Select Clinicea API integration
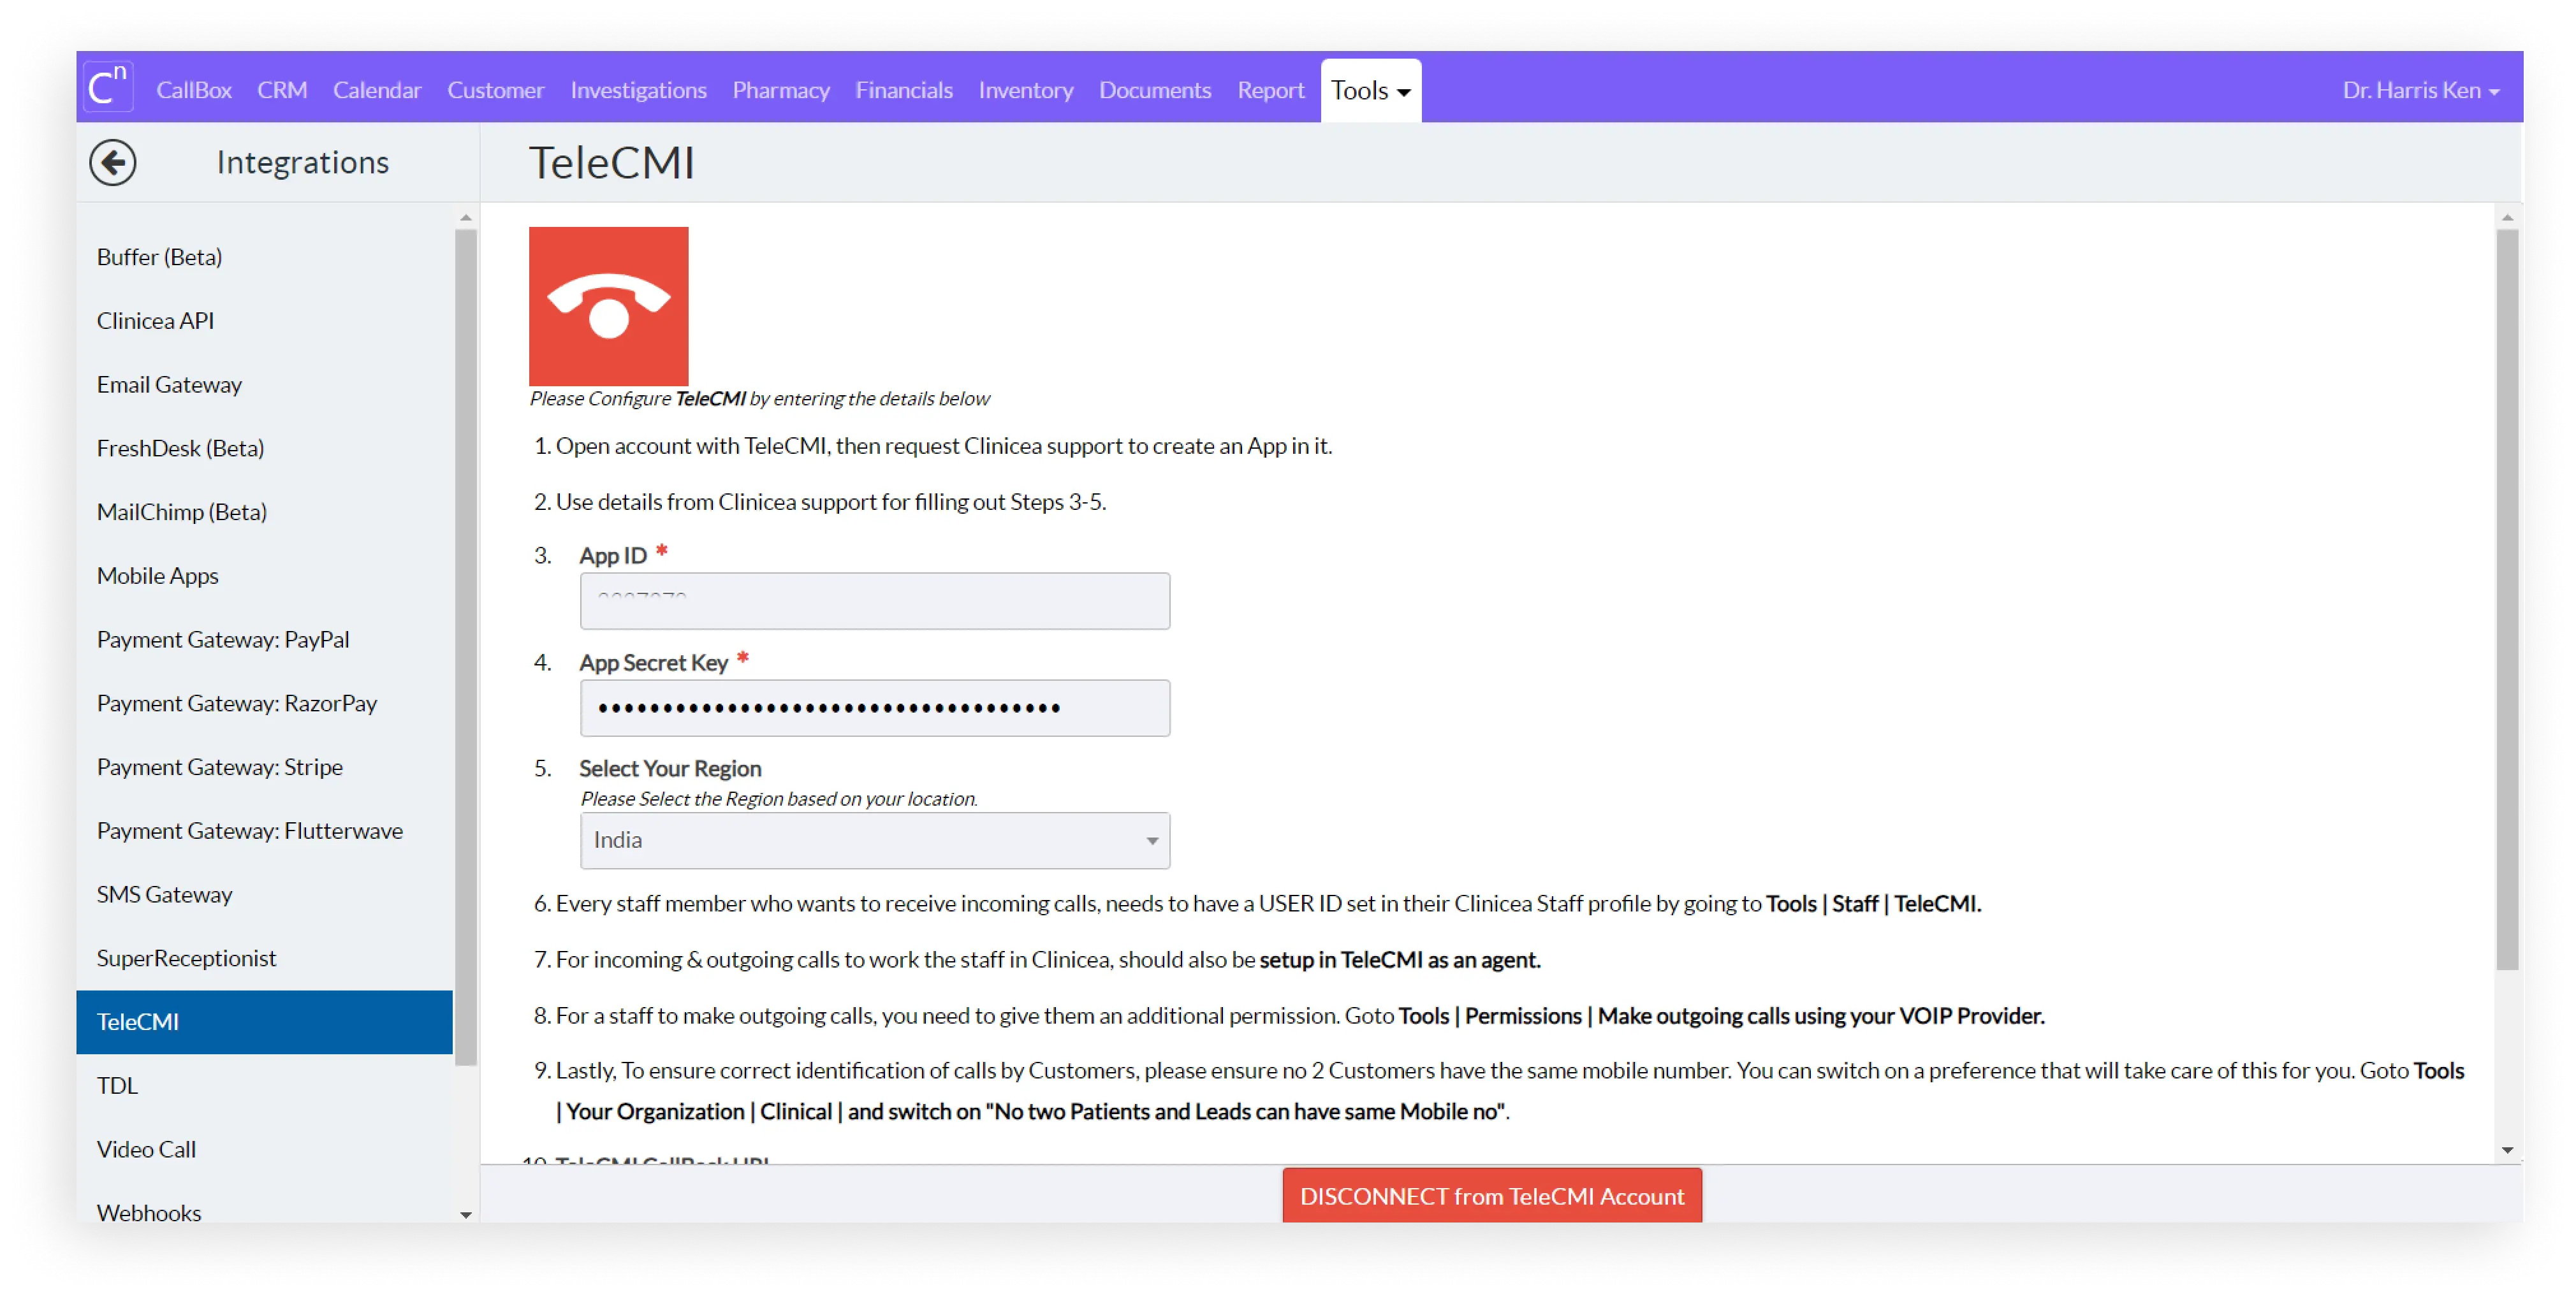Viewport: 2576px width, 1299px height. (264, 321)
